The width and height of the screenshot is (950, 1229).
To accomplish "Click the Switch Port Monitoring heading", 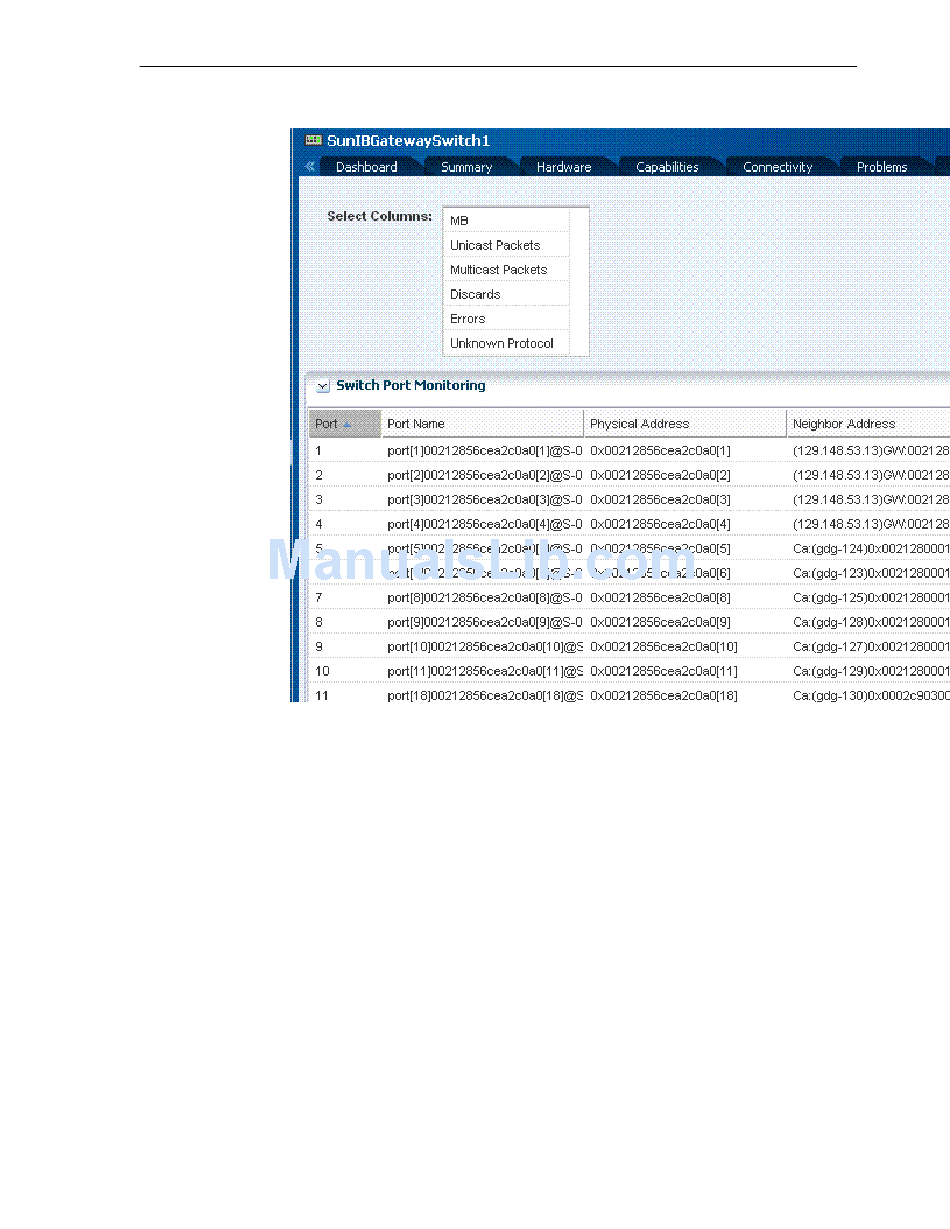I will pyautogui.click(x=411, y=385).
